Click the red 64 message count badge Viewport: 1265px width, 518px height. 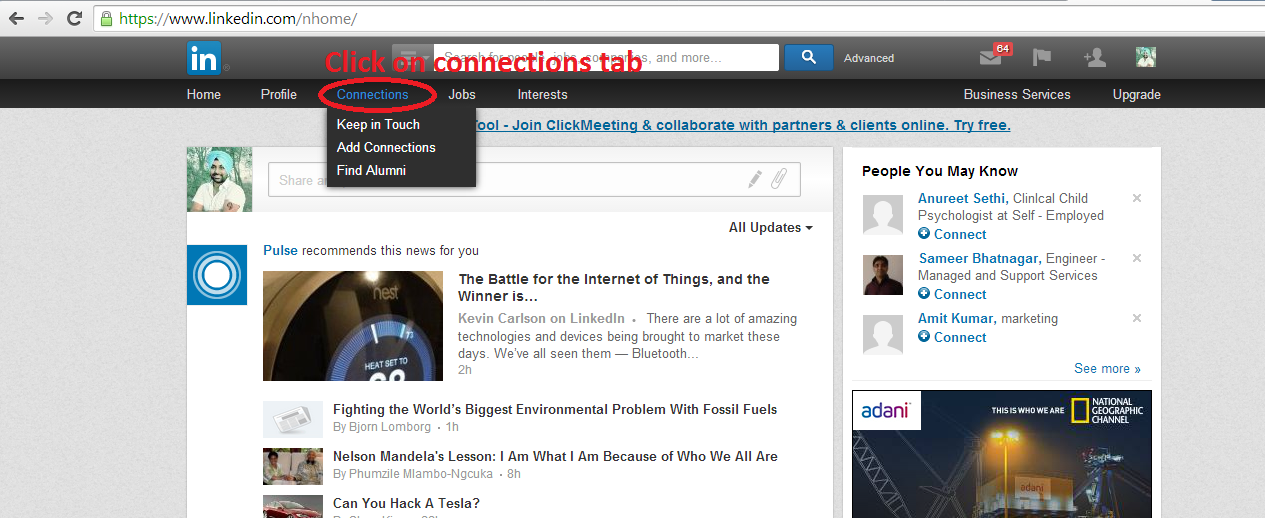(1002, 48)
